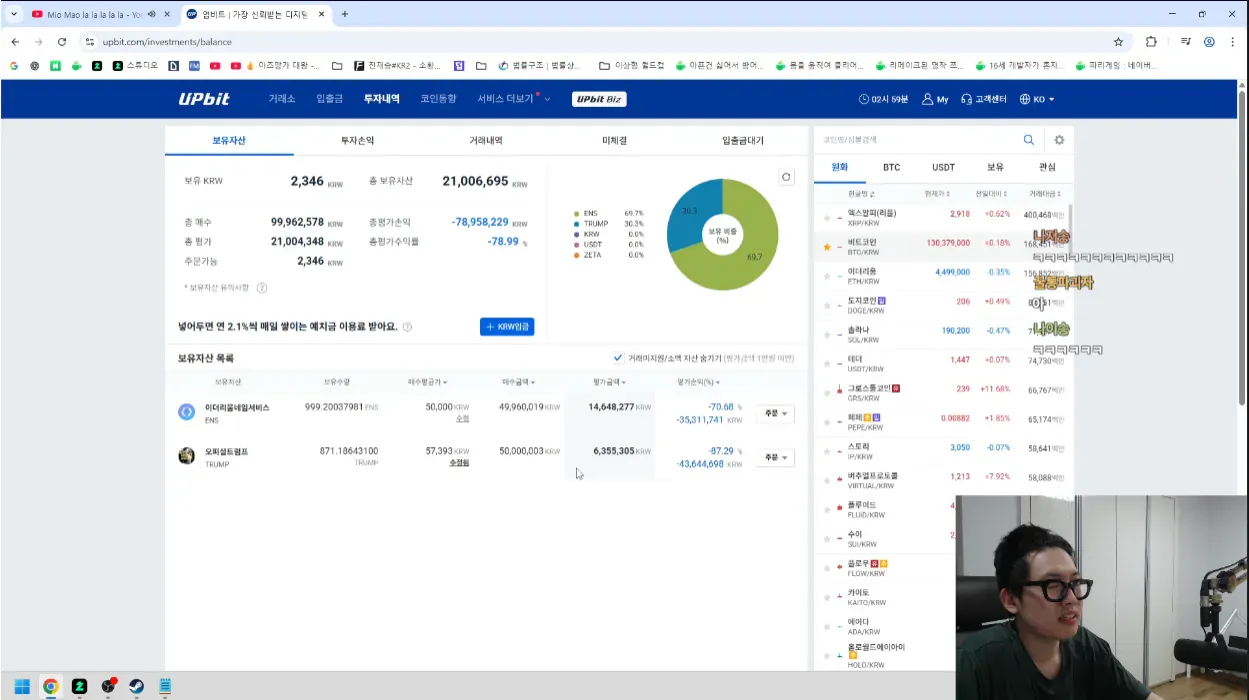
Task: Reload the page in Chrome
Action: [x=62, y=42]
